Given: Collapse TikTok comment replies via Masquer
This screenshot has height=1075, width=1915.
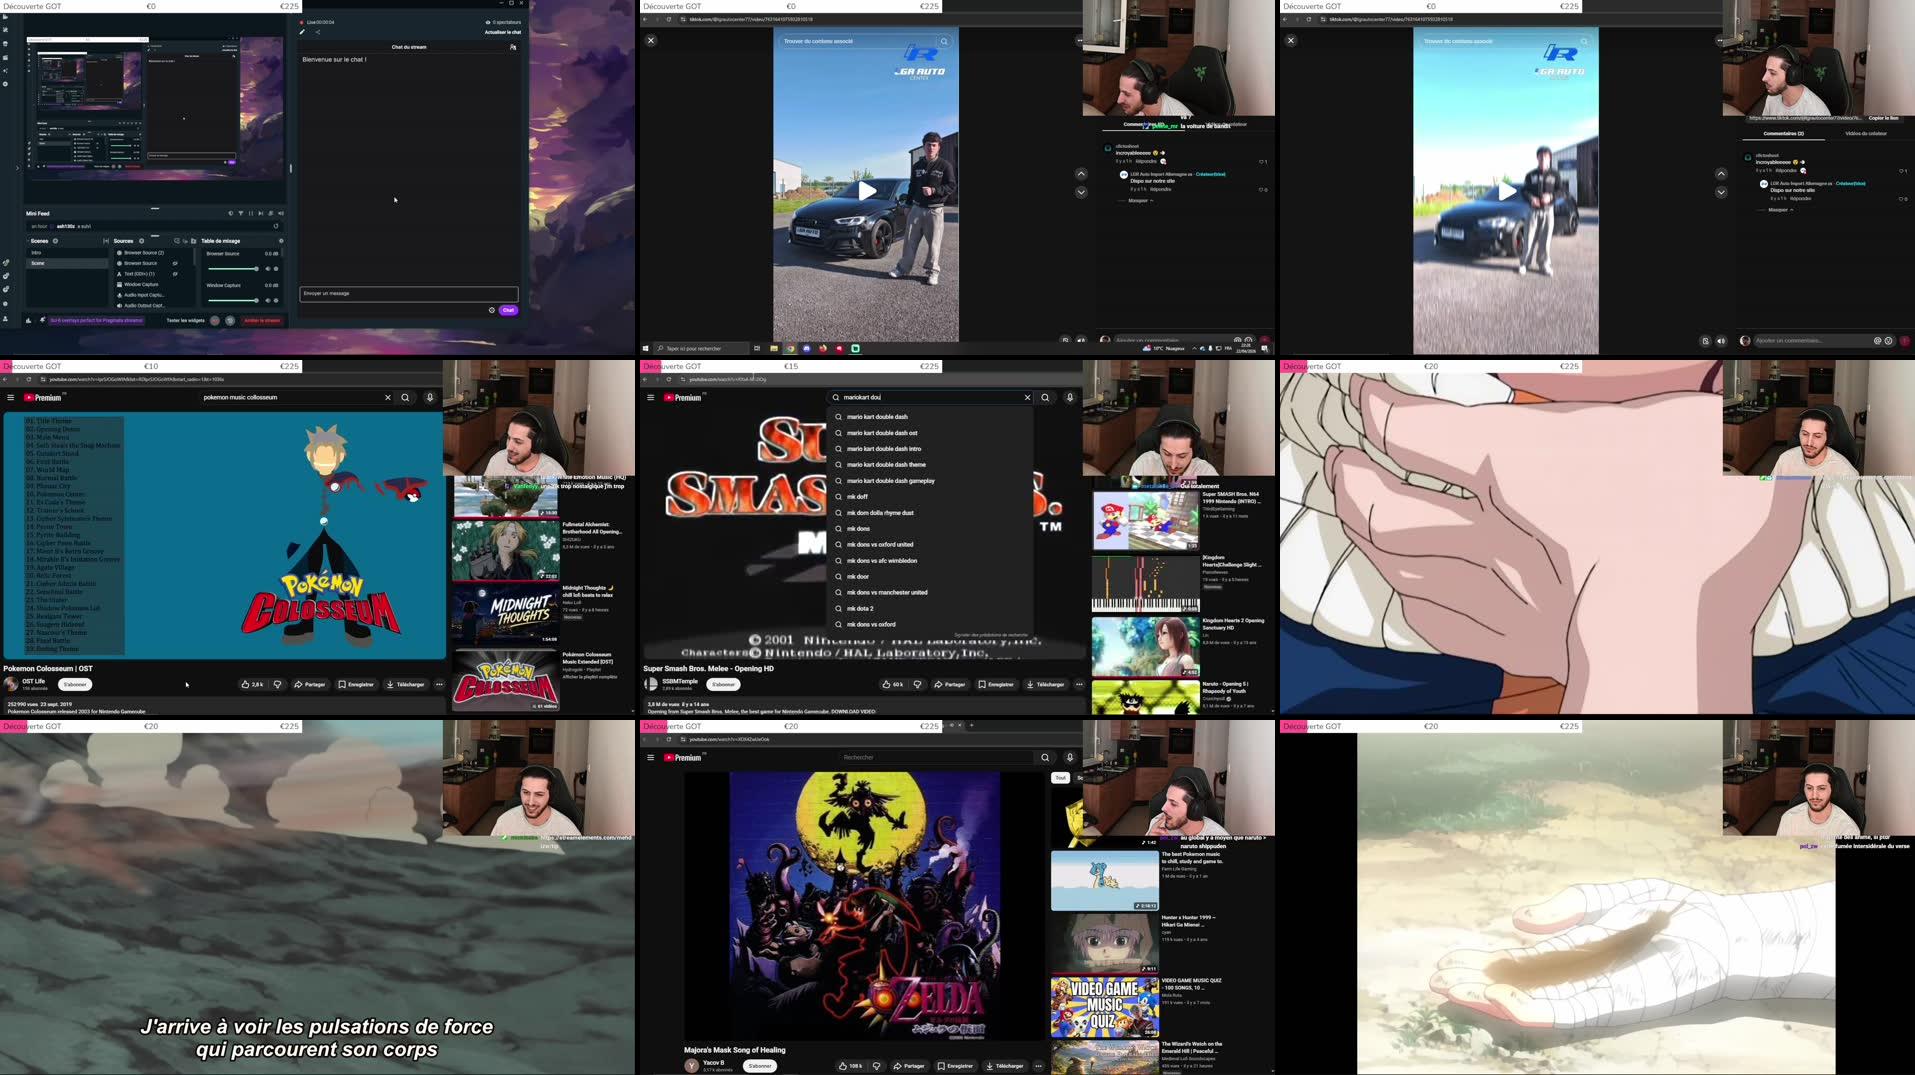Looking at the screenshot, I should [1136, 202].
